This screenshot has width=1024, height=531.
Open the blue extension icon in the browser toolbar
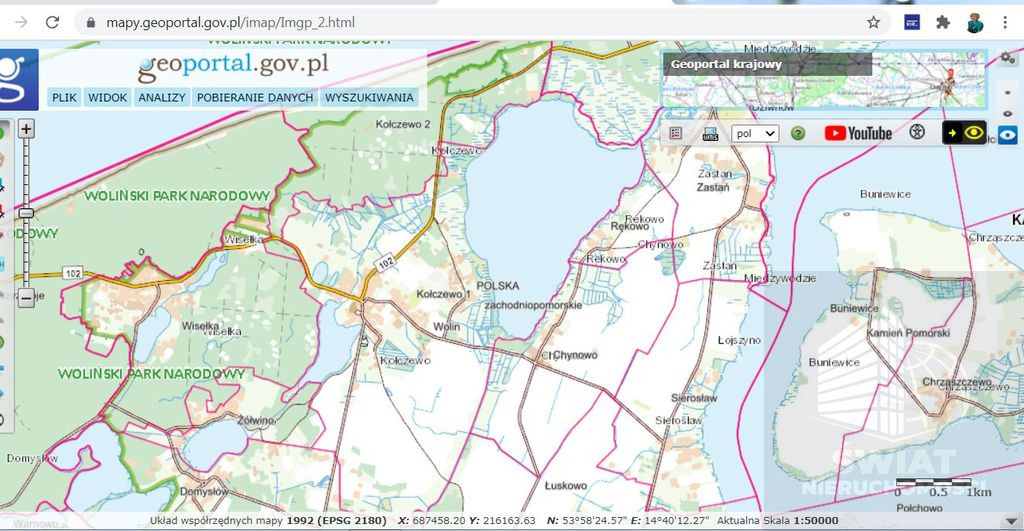(912, 22)
